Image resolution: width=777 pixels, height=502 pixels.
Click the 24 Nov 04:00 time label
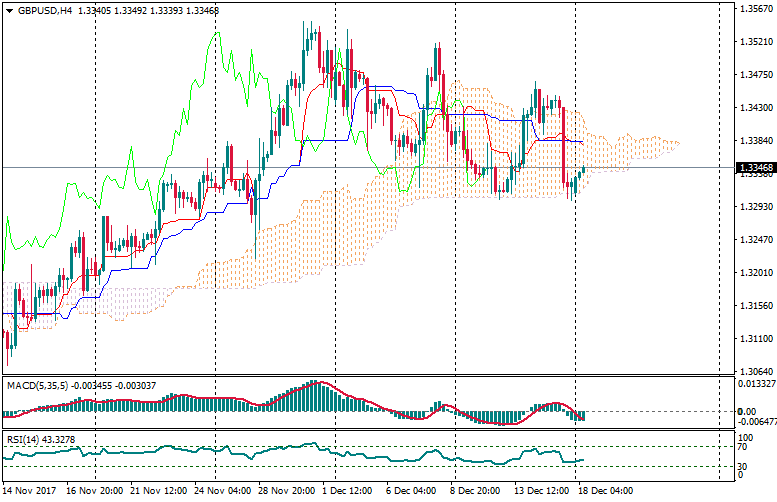(225, 492)
